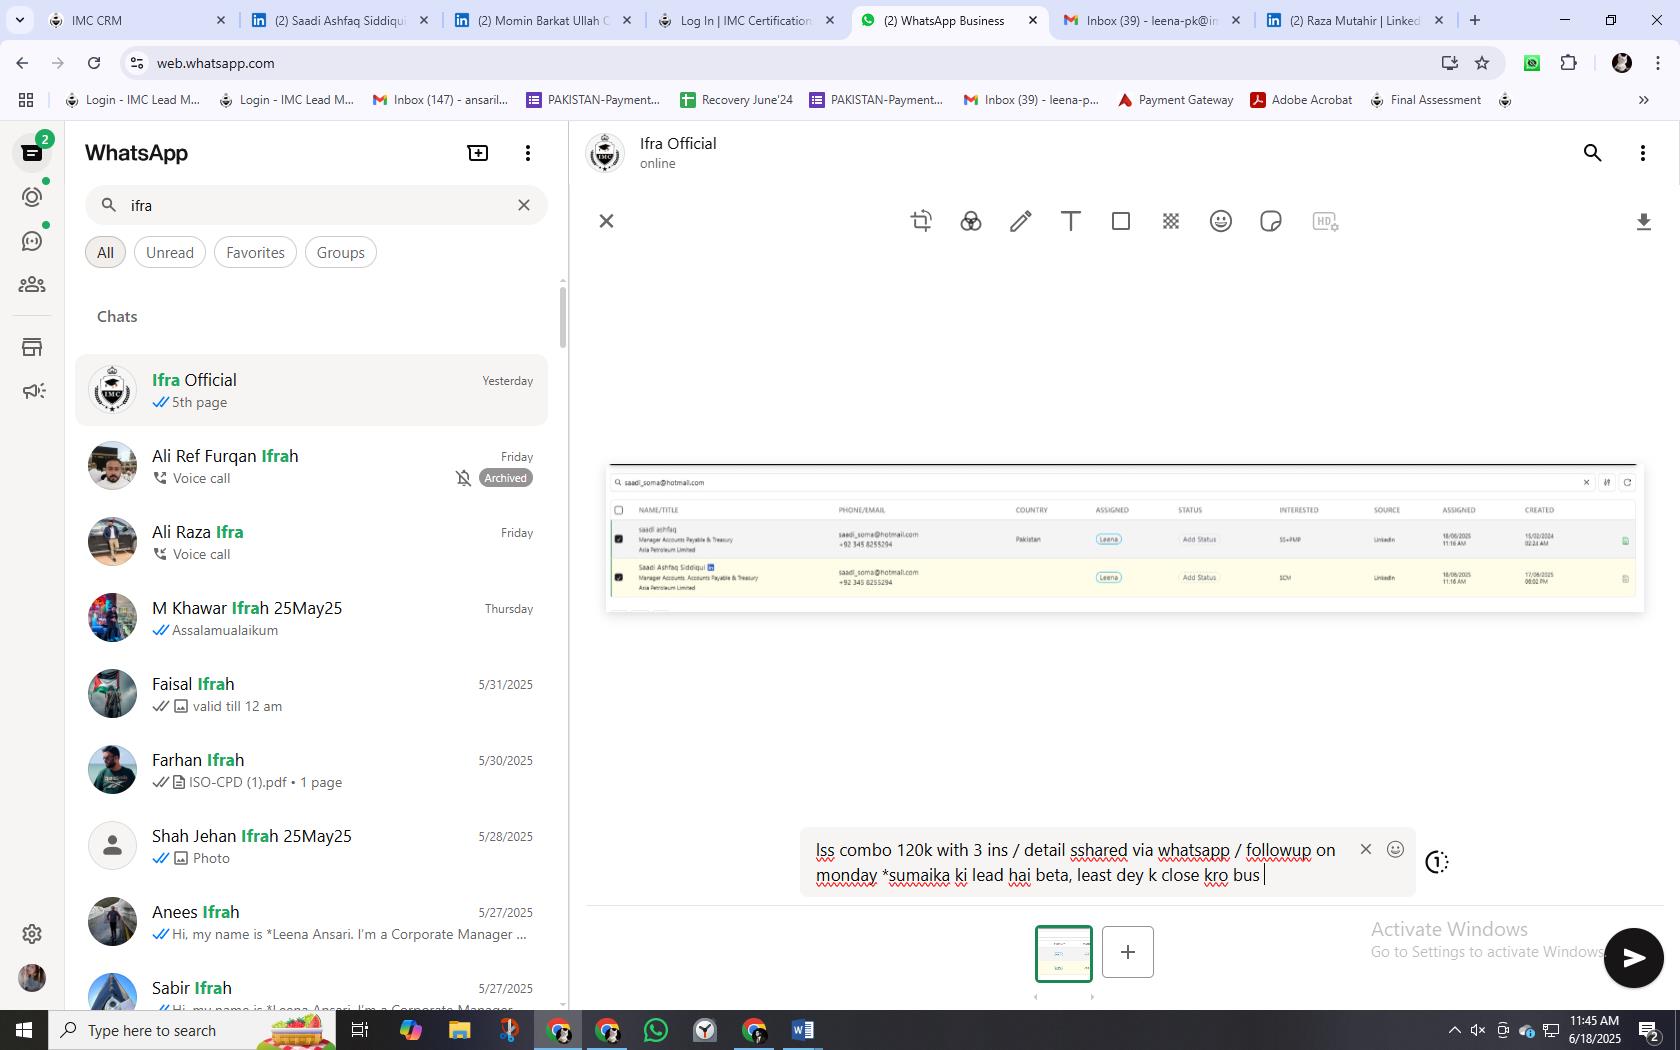Toggle HD media quality

[1325, 221]
